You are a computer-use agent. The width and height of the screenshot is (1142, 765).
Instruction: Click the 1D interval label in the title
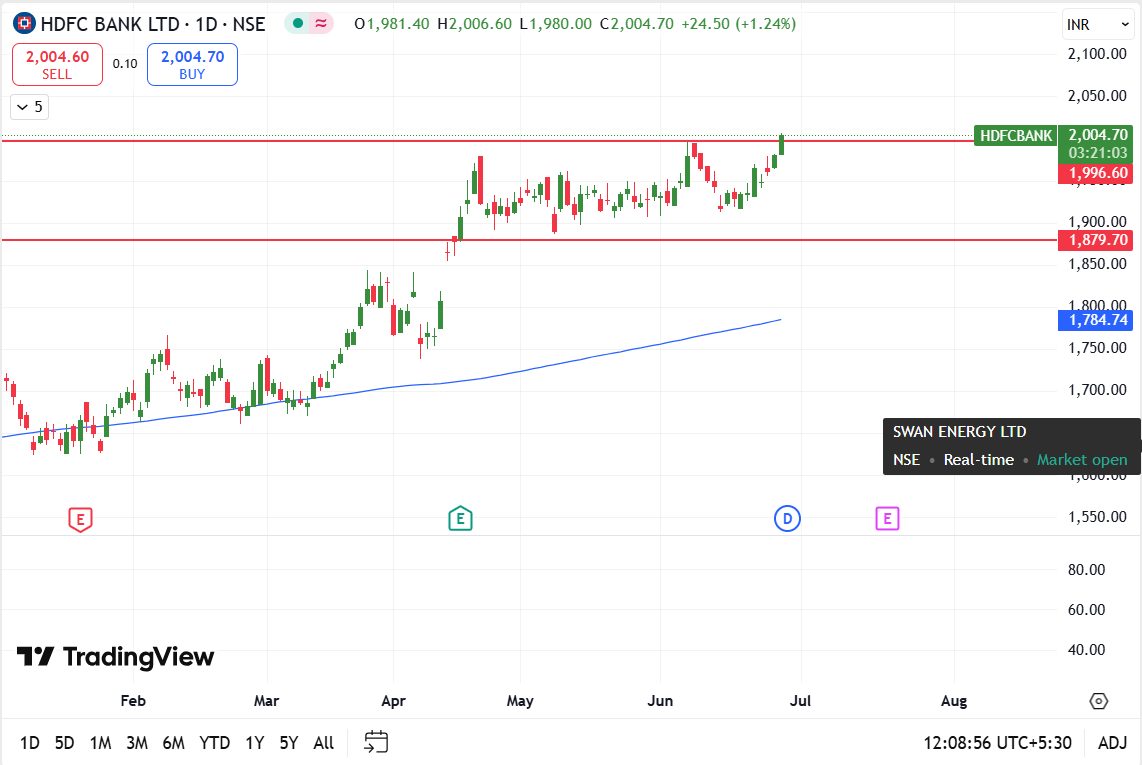click(x=207, y=24)
